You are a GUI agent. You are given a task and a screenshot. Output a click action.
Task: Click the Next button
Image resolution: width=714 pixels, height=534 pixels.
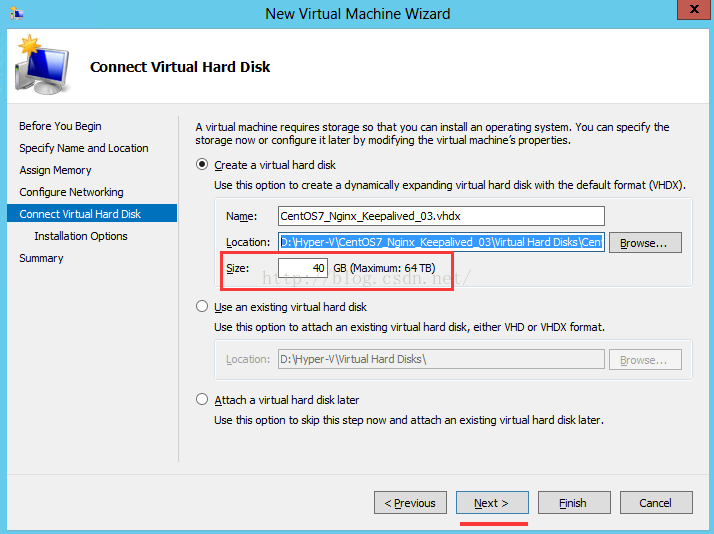pos(492,503)
